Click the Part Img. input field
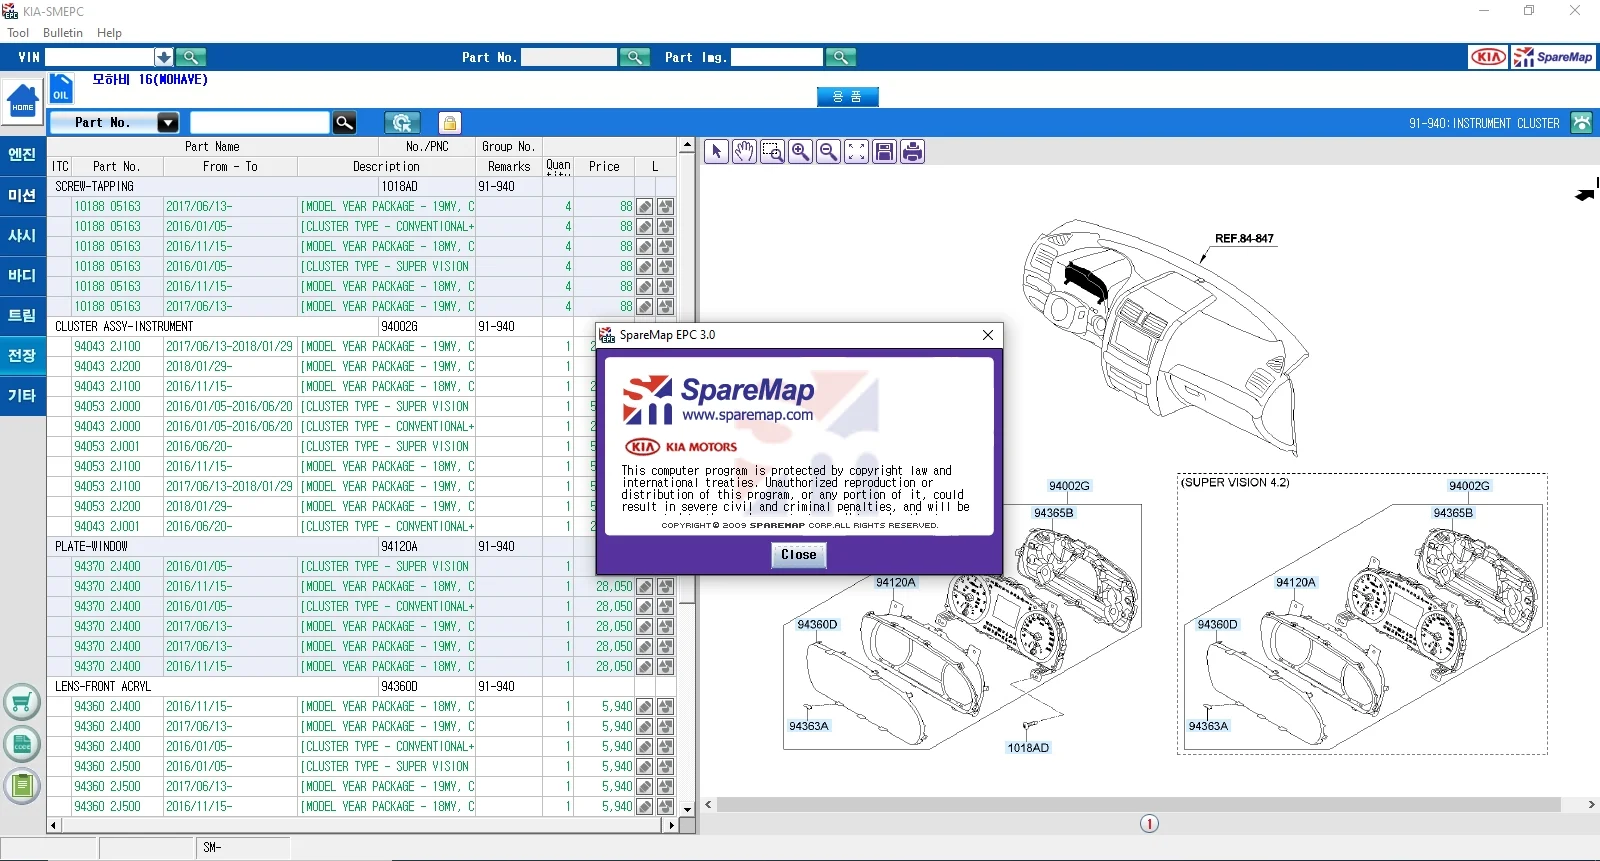The width and height of the screenshot is (1600, 861). point(777,57)
